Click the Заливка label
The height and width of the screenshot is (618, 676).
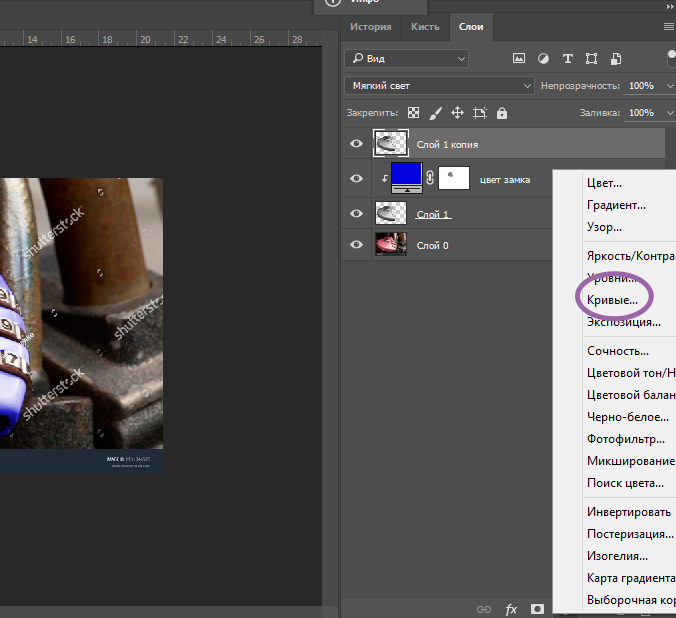point(600,113)
